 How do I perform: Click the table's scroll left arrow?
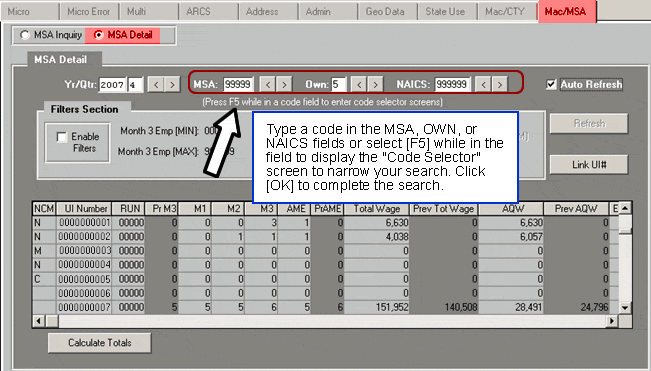(x=39, y=321)
